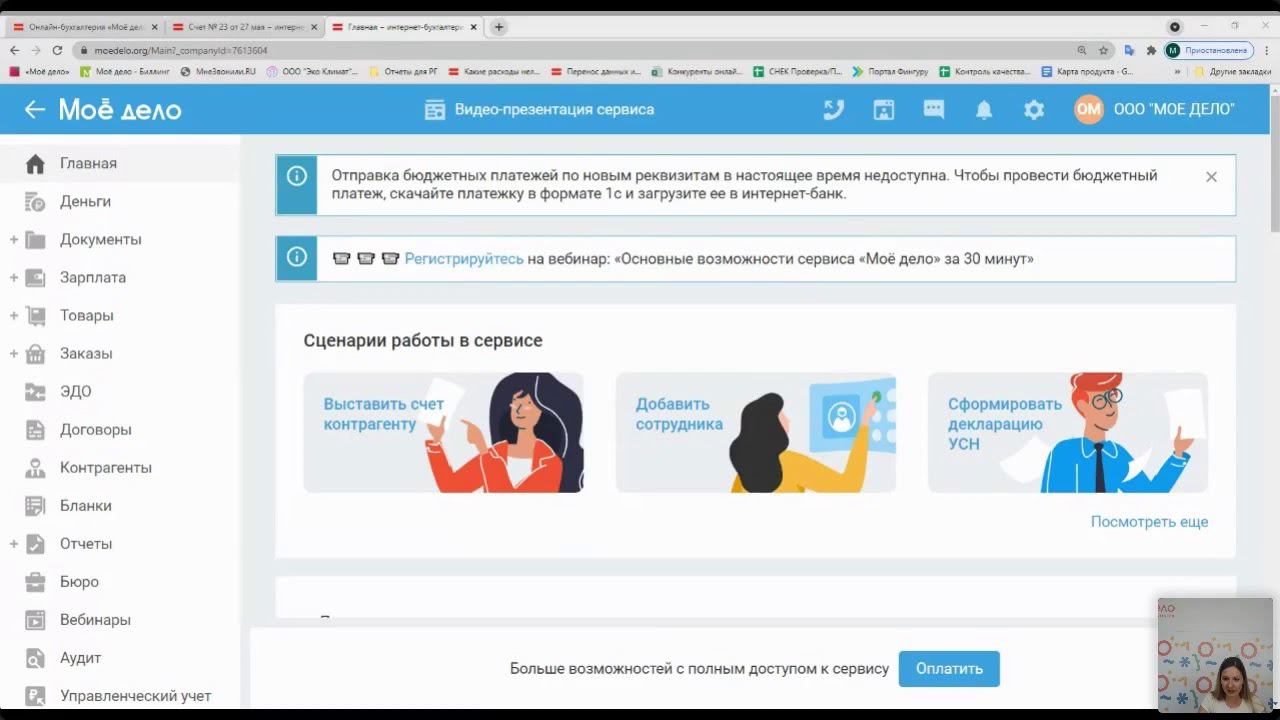The image size is (1280, 720).
Task: Open the Выставить счет контрагенту card
Action: tap(443, 433)
